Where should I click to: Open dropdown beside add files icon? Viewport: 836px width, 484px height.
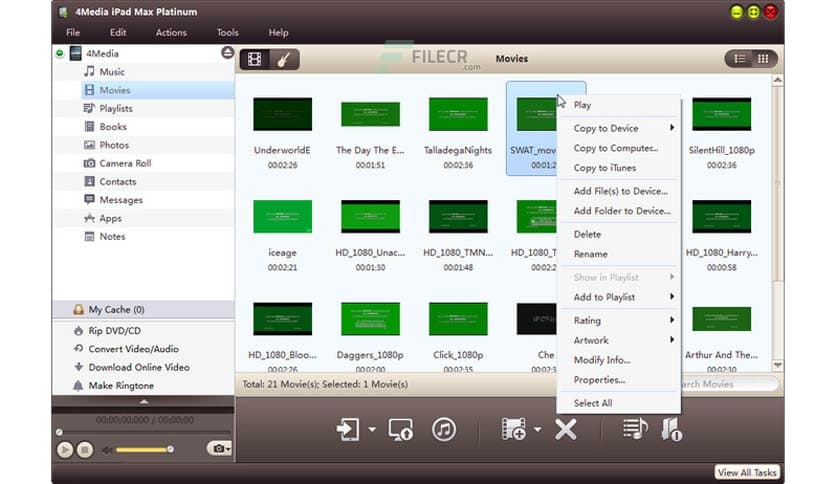pos(537,429)
